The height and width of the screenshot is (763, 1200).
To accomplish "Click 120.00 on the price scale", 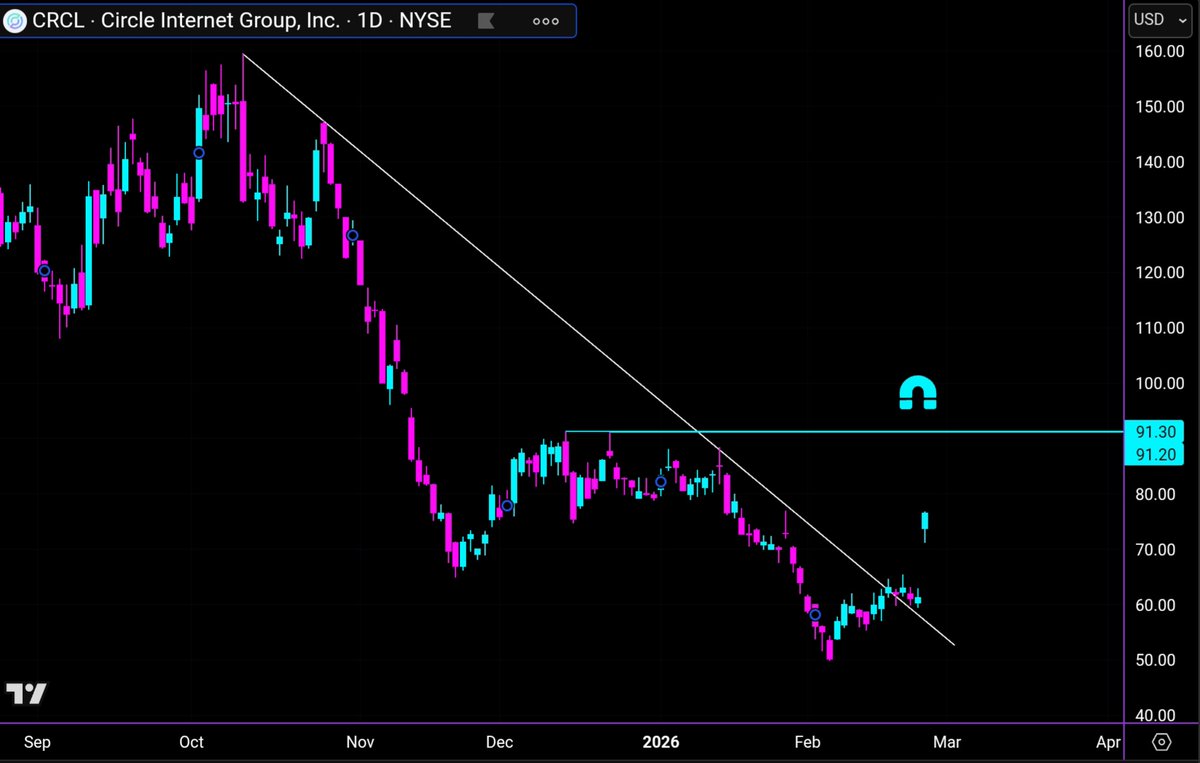I will pyautogui.click(x=1161, y=273).
